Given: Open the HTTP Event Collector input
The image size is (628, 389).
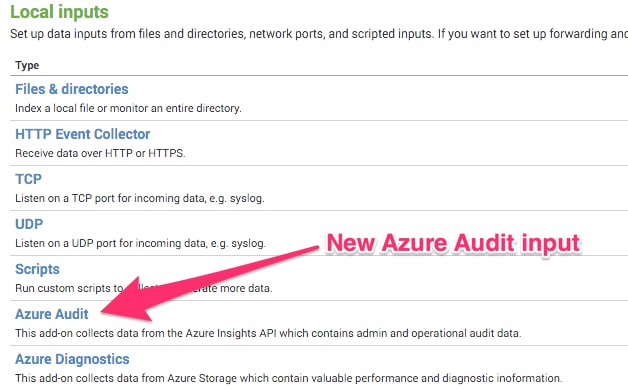Looking at the screenshot, I should click(83, 134).
